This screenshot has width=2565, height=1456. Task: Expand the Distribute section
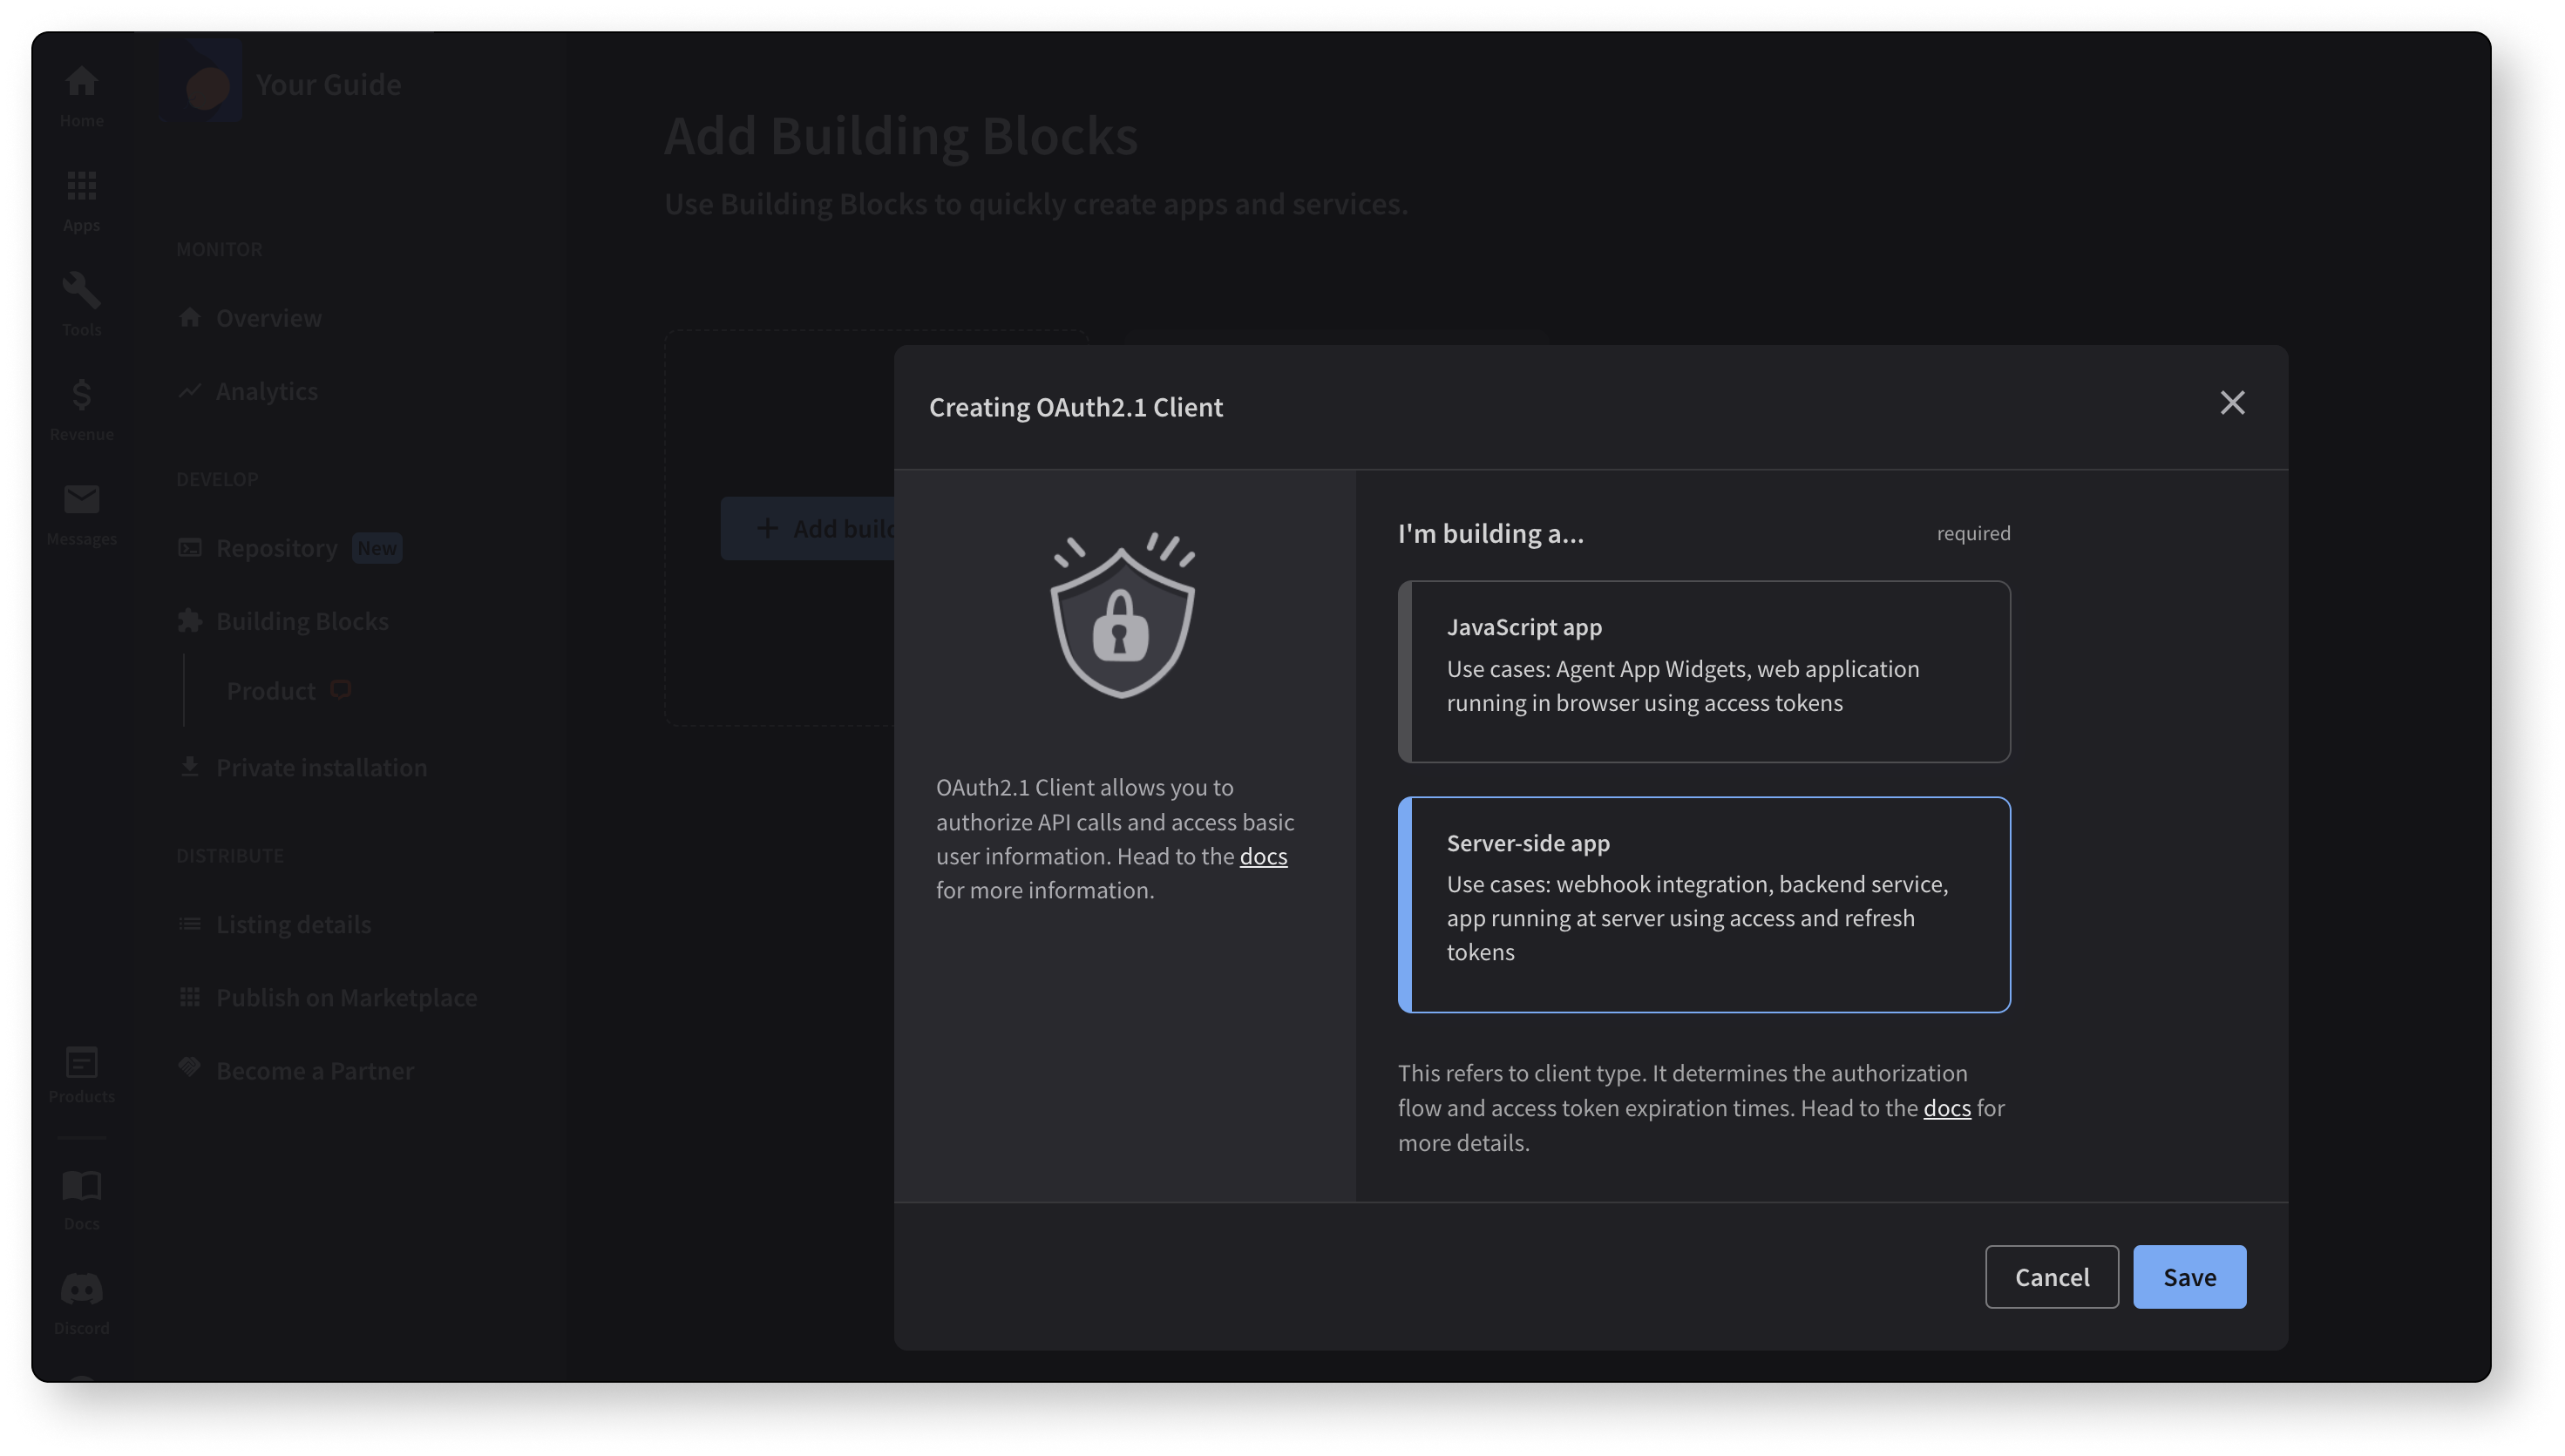(x=229, y=856)
